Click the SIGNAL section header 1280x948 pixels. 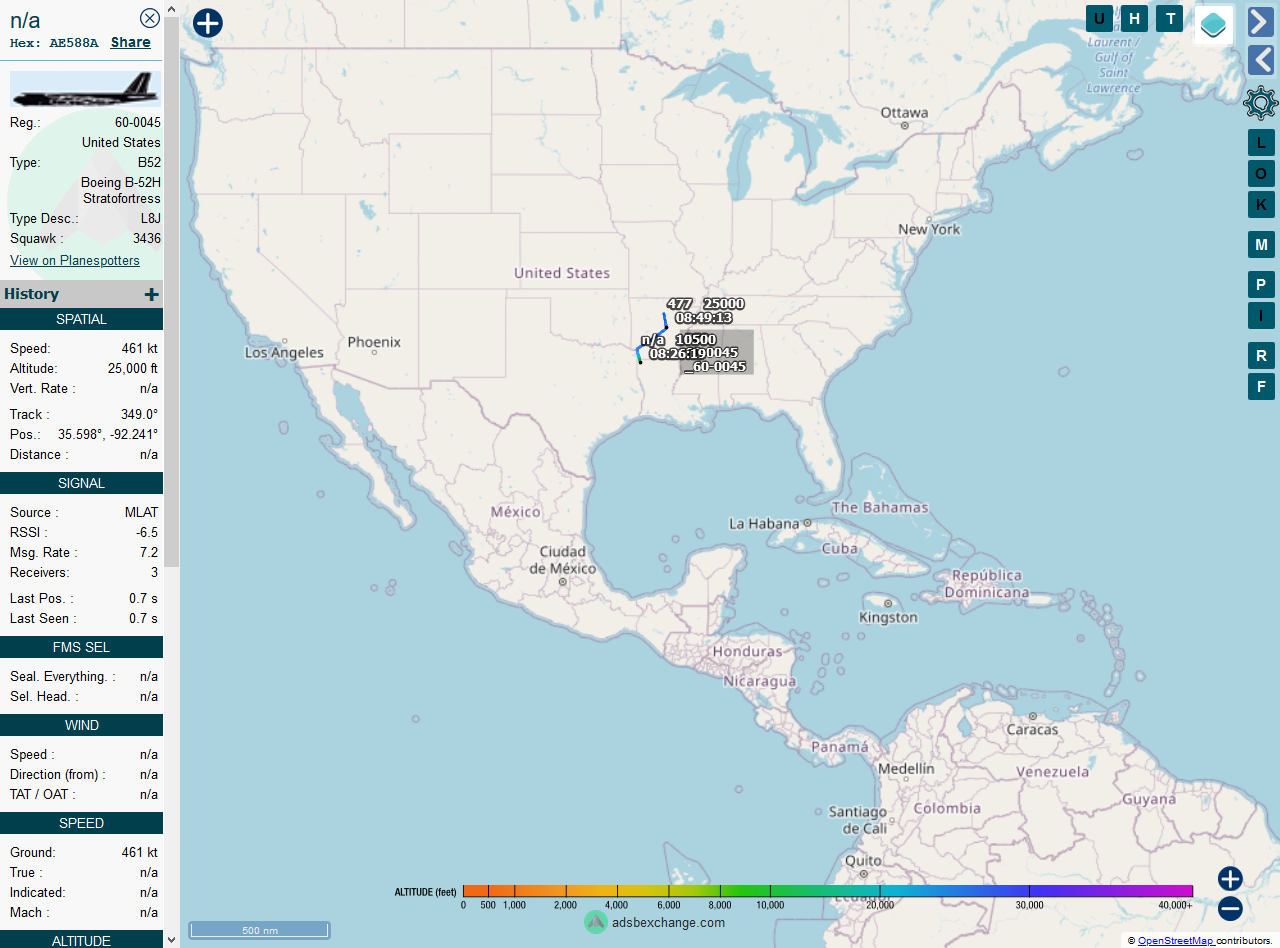tap(81, 483)
